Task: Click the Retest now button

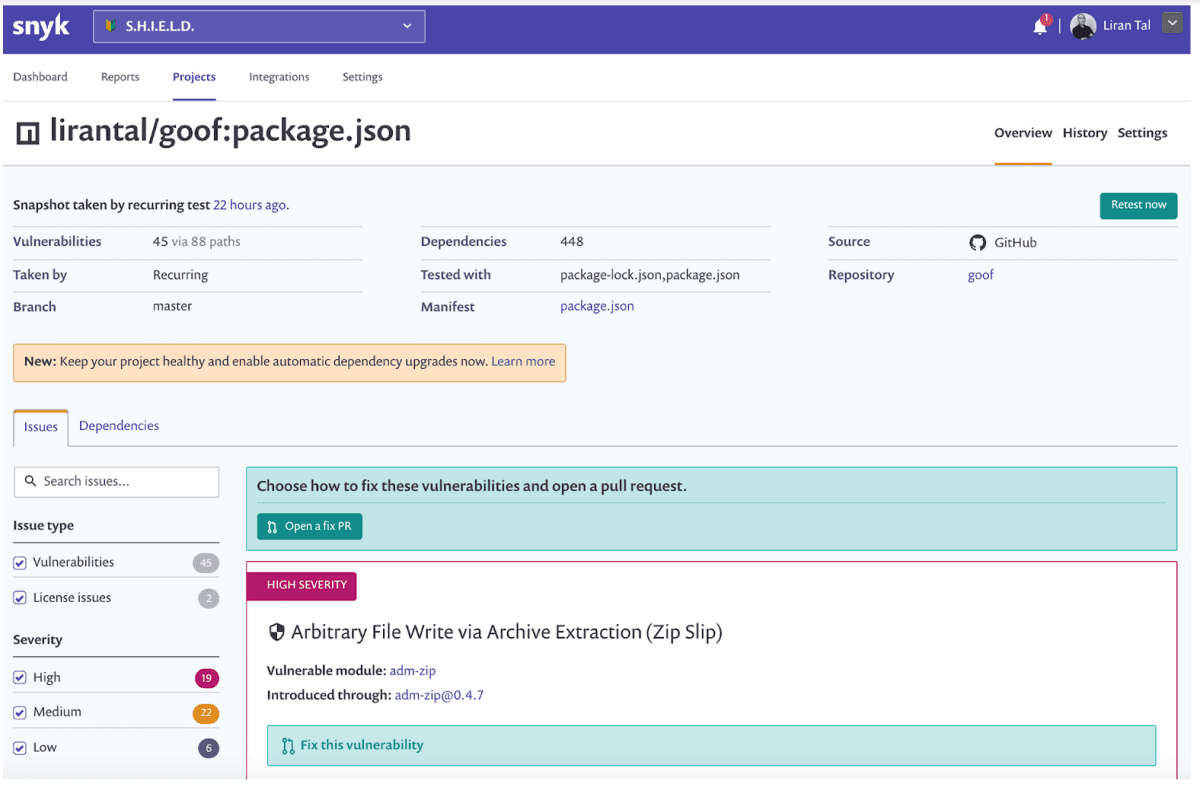Action: [x=1138, y=205]
